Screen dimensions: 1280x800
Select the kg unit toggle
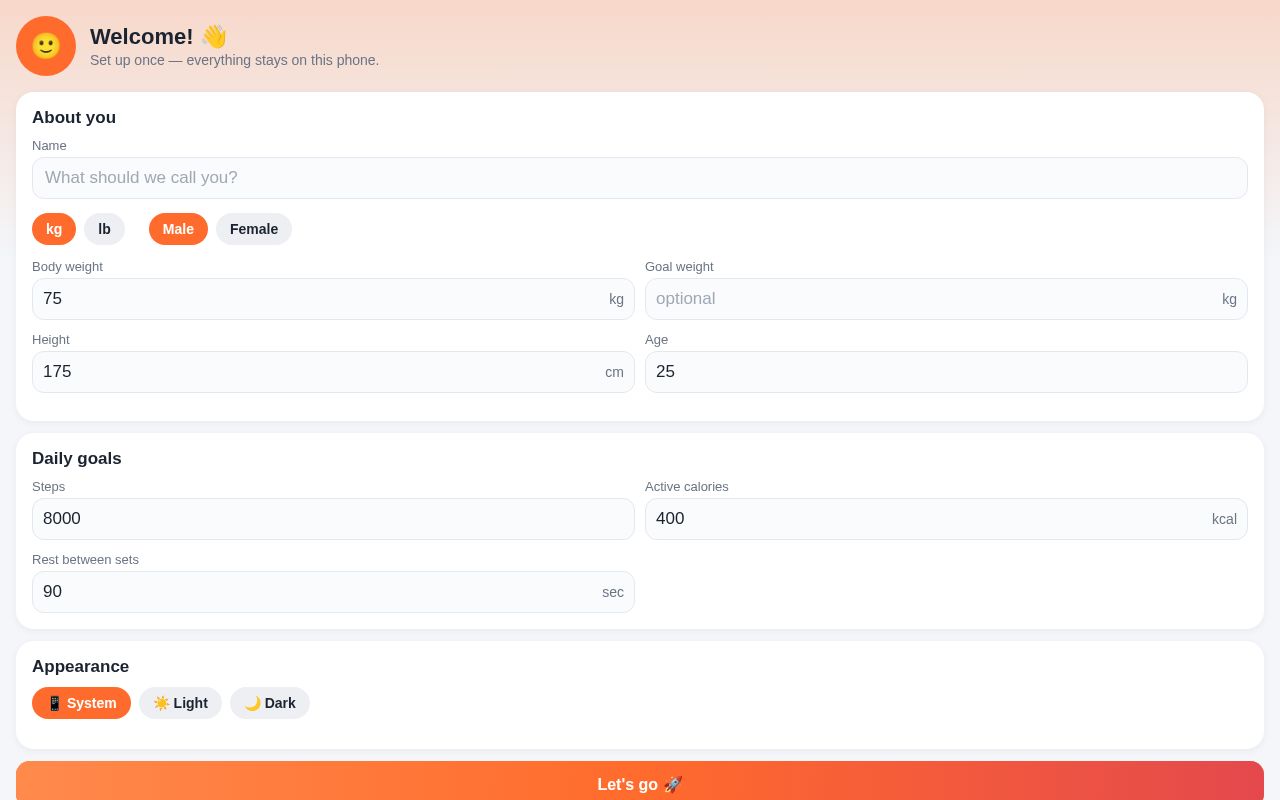click(54, 229)
